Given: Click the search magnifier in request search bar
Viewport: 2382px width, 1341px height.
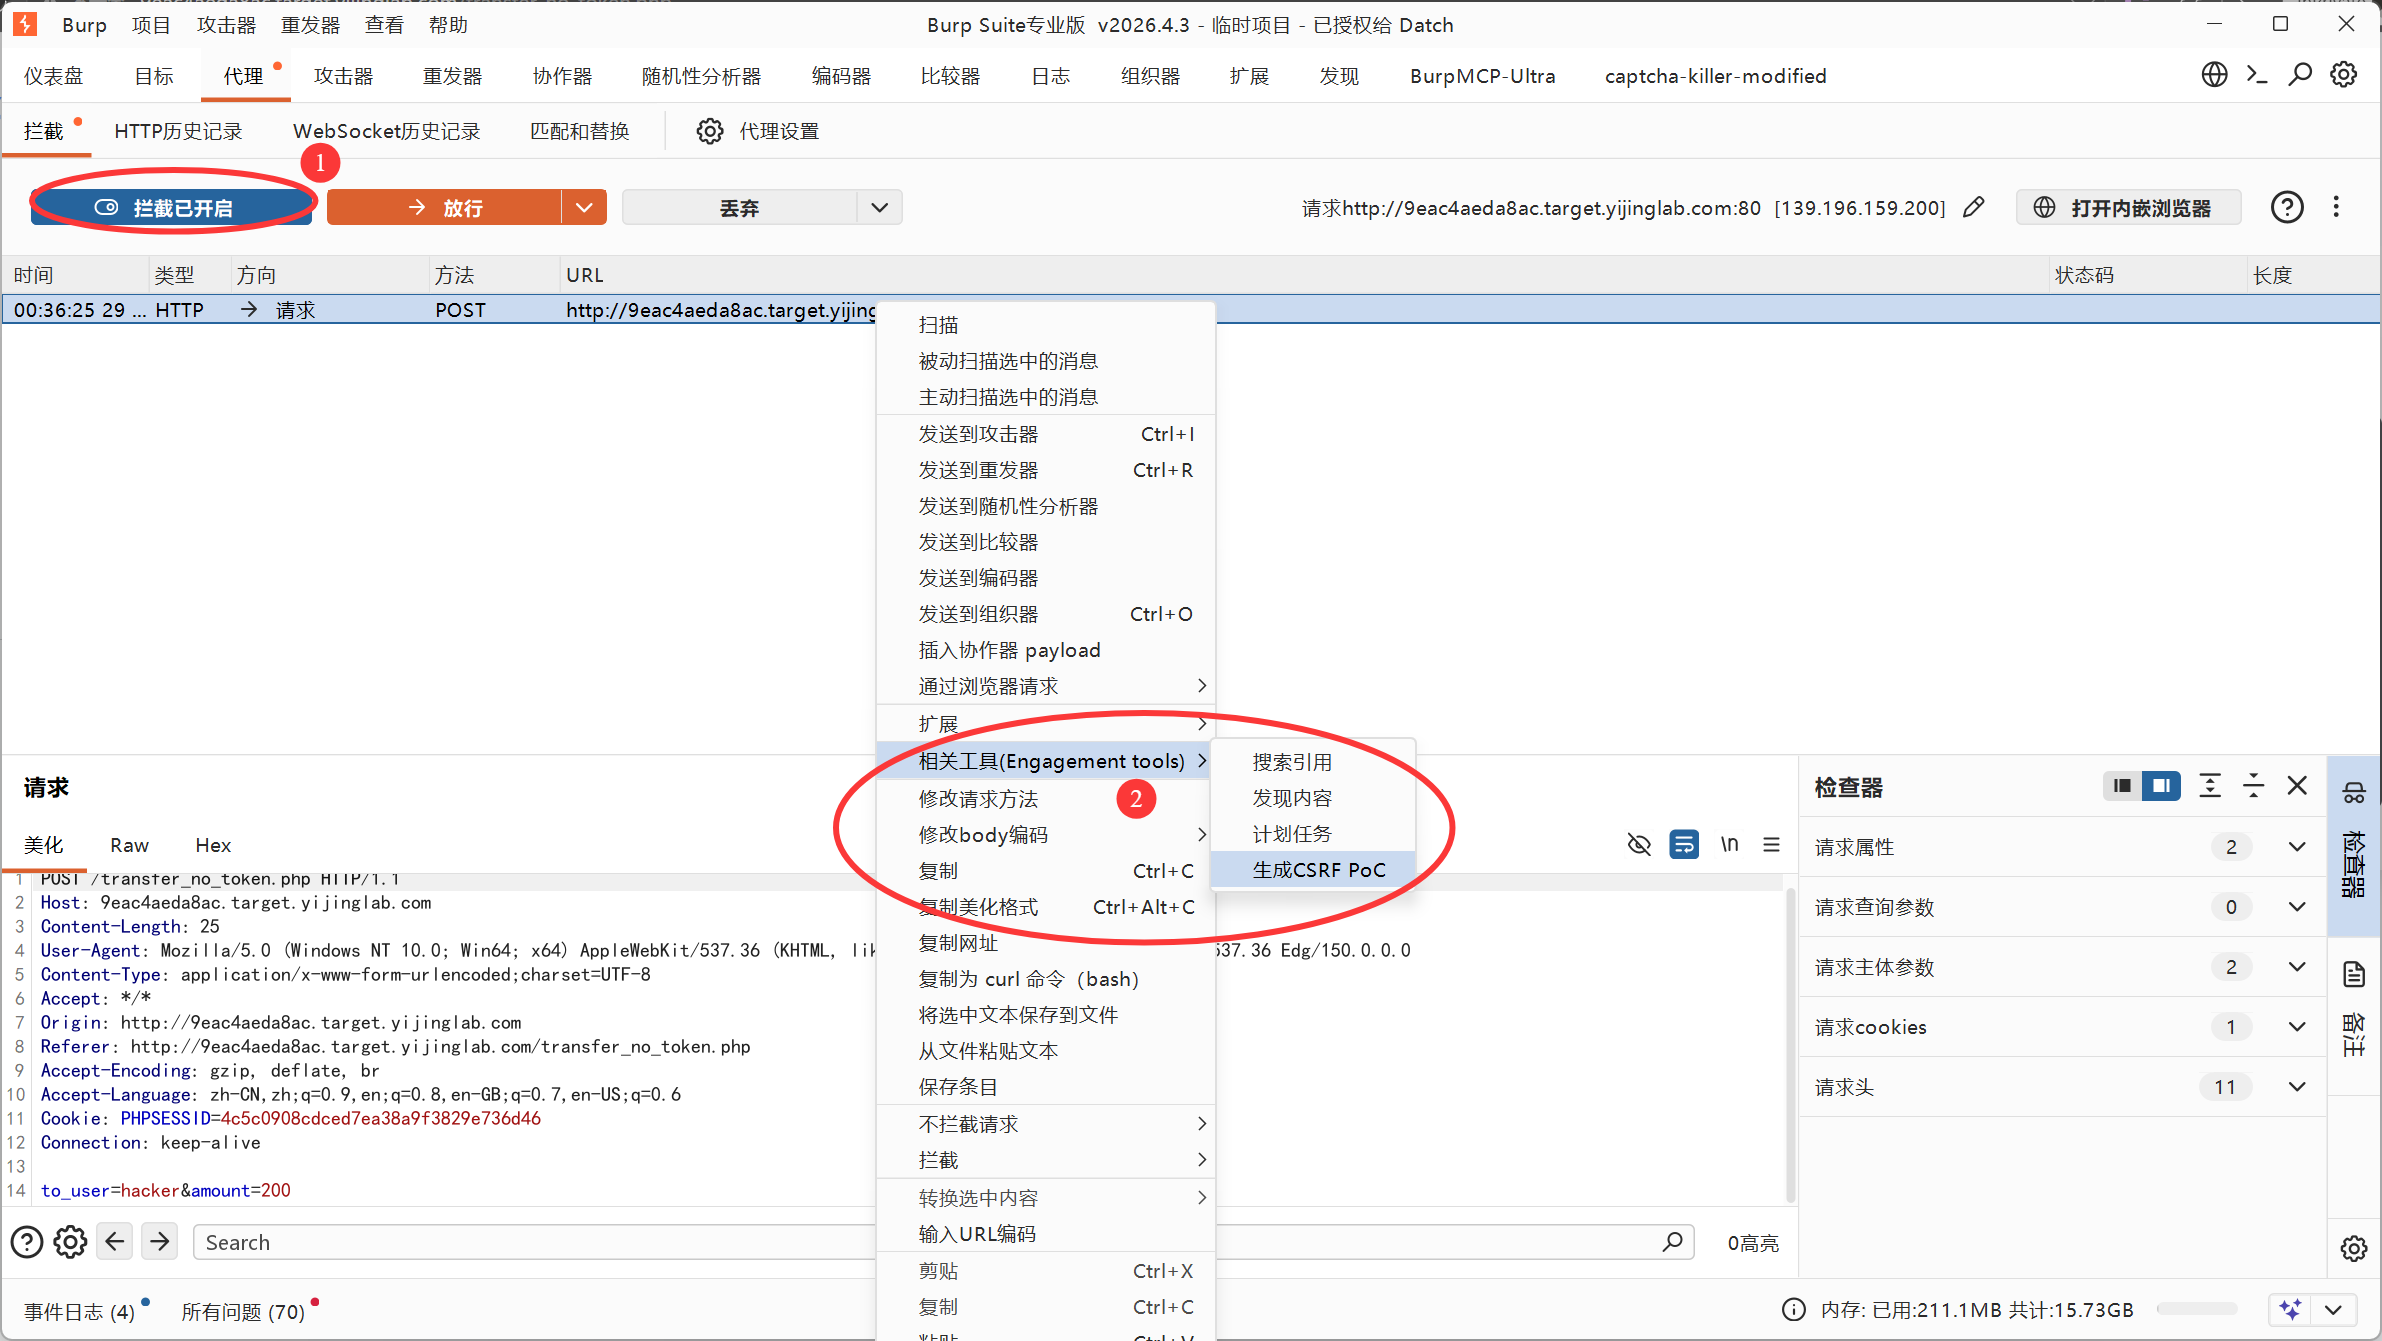Looking at the screenshot, I should pyautogui.click(x=1672, y=1242).
